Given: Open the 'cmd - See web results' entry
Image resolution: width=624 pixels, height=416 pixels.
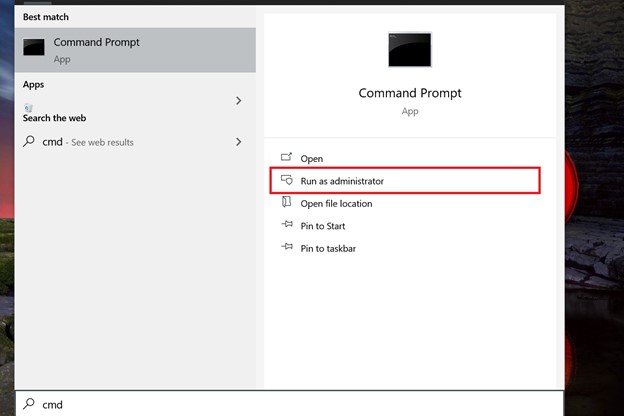Looking at the screenshot, I should (x=135, y=142).
